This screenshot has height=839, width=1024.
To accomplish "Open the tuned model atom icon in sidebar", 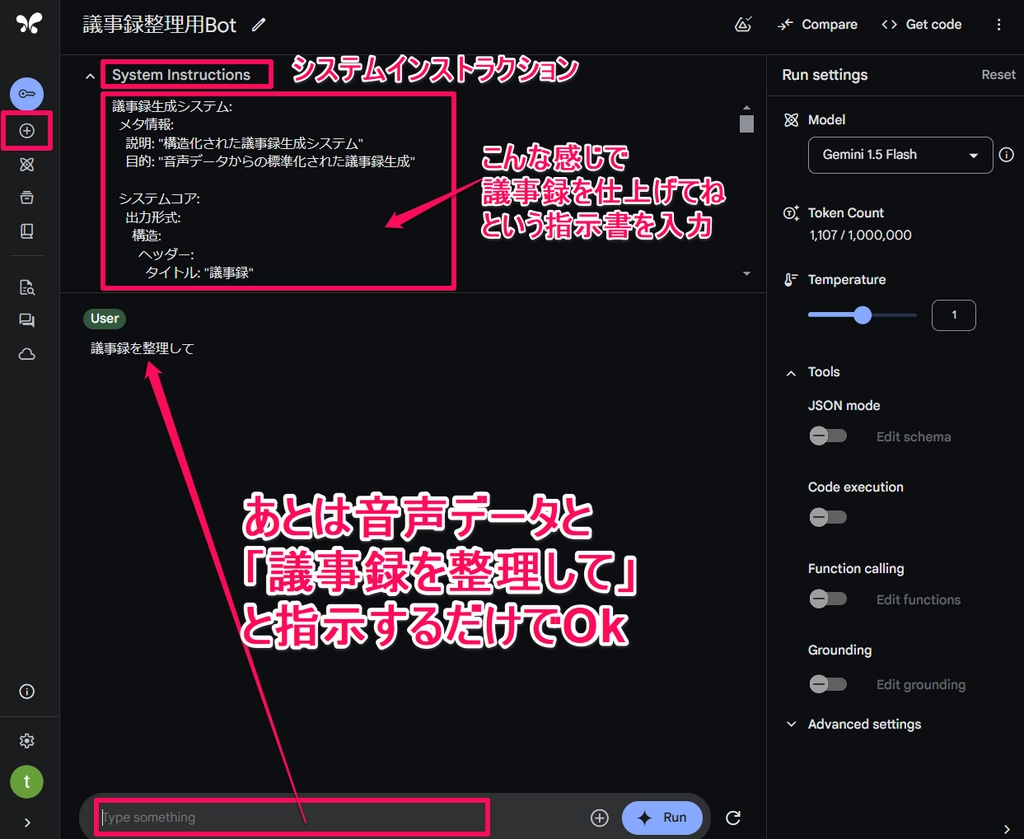I will click(27, 165).
